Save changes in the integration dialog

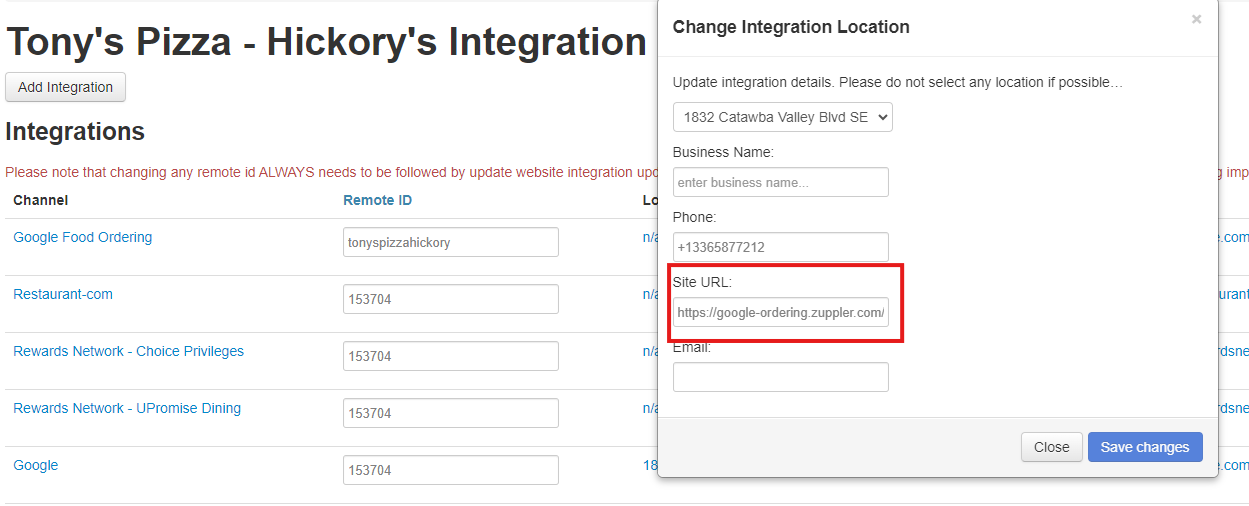click(1145, 447)
